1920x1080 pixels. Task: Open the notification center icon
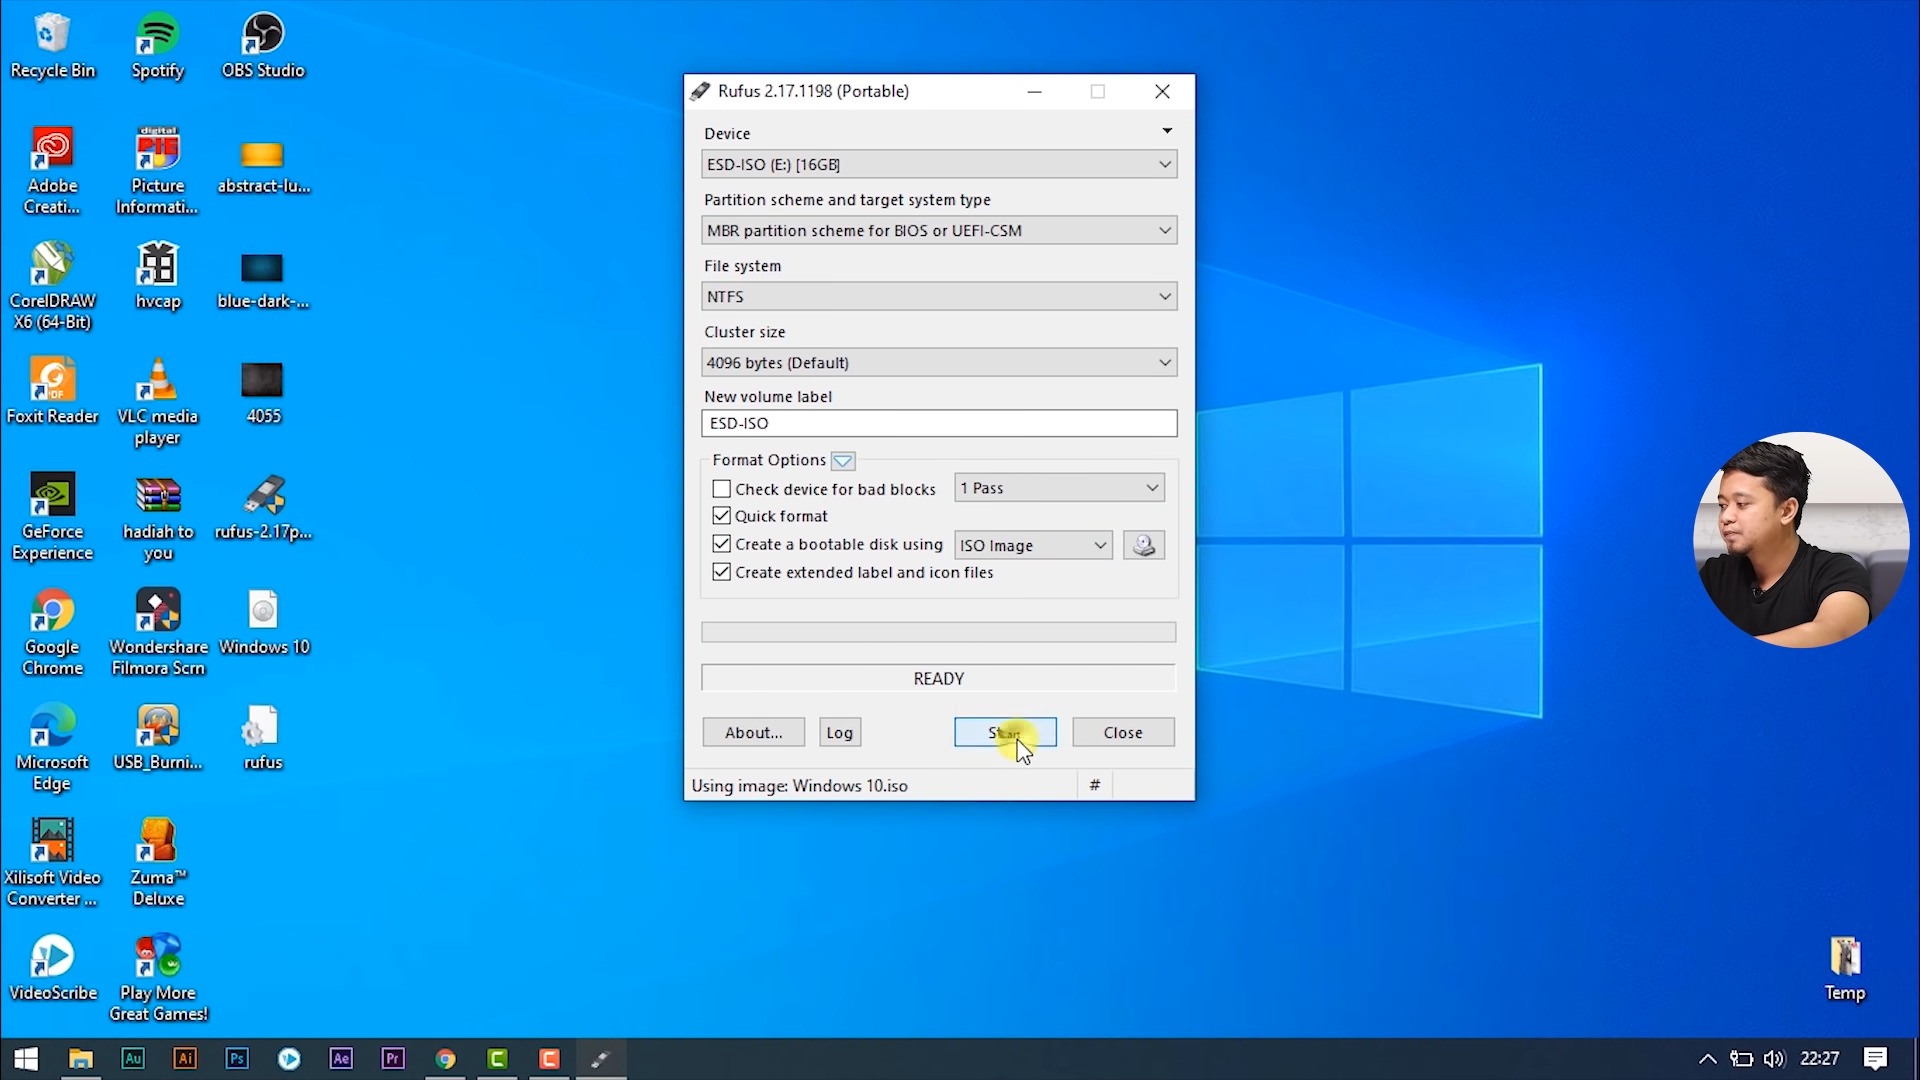coord(1876,1058)
